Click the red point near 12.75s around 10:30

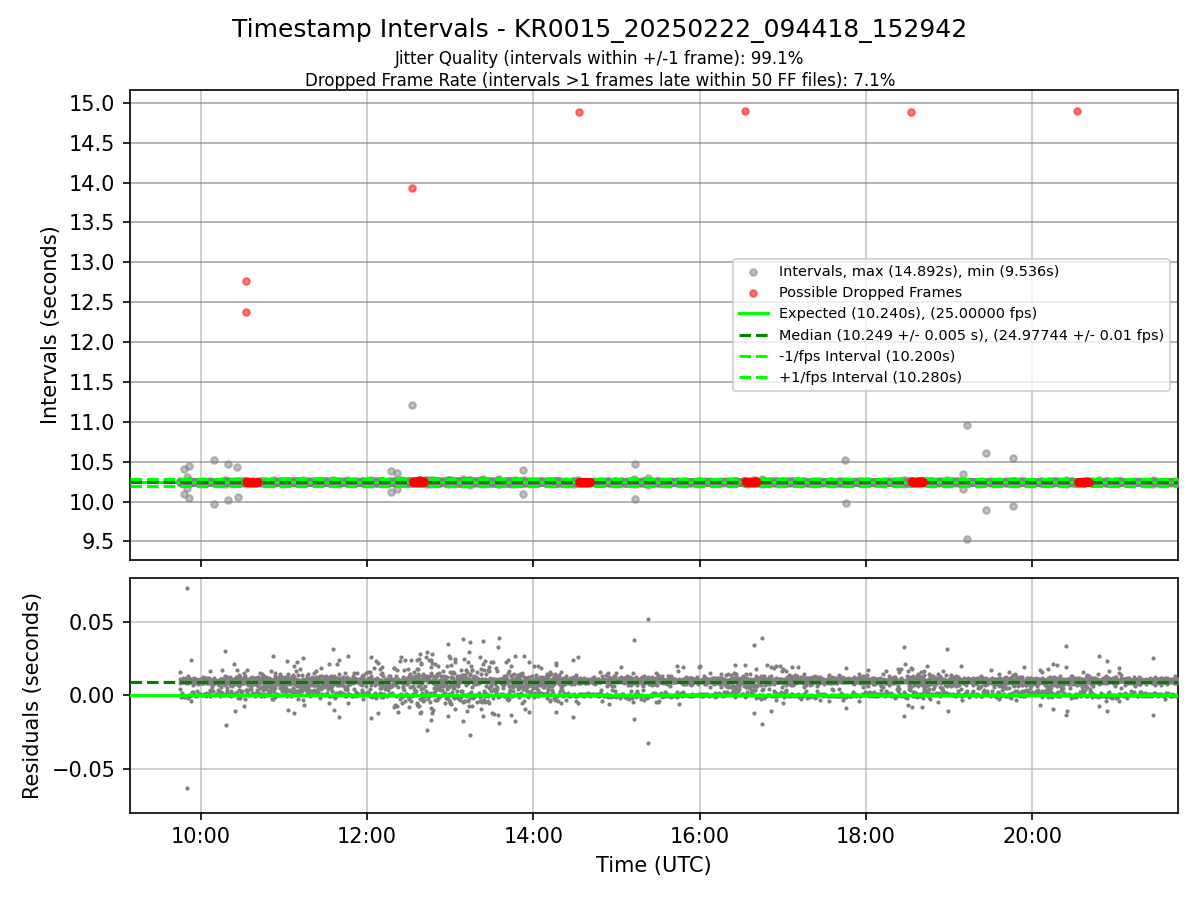246,281
